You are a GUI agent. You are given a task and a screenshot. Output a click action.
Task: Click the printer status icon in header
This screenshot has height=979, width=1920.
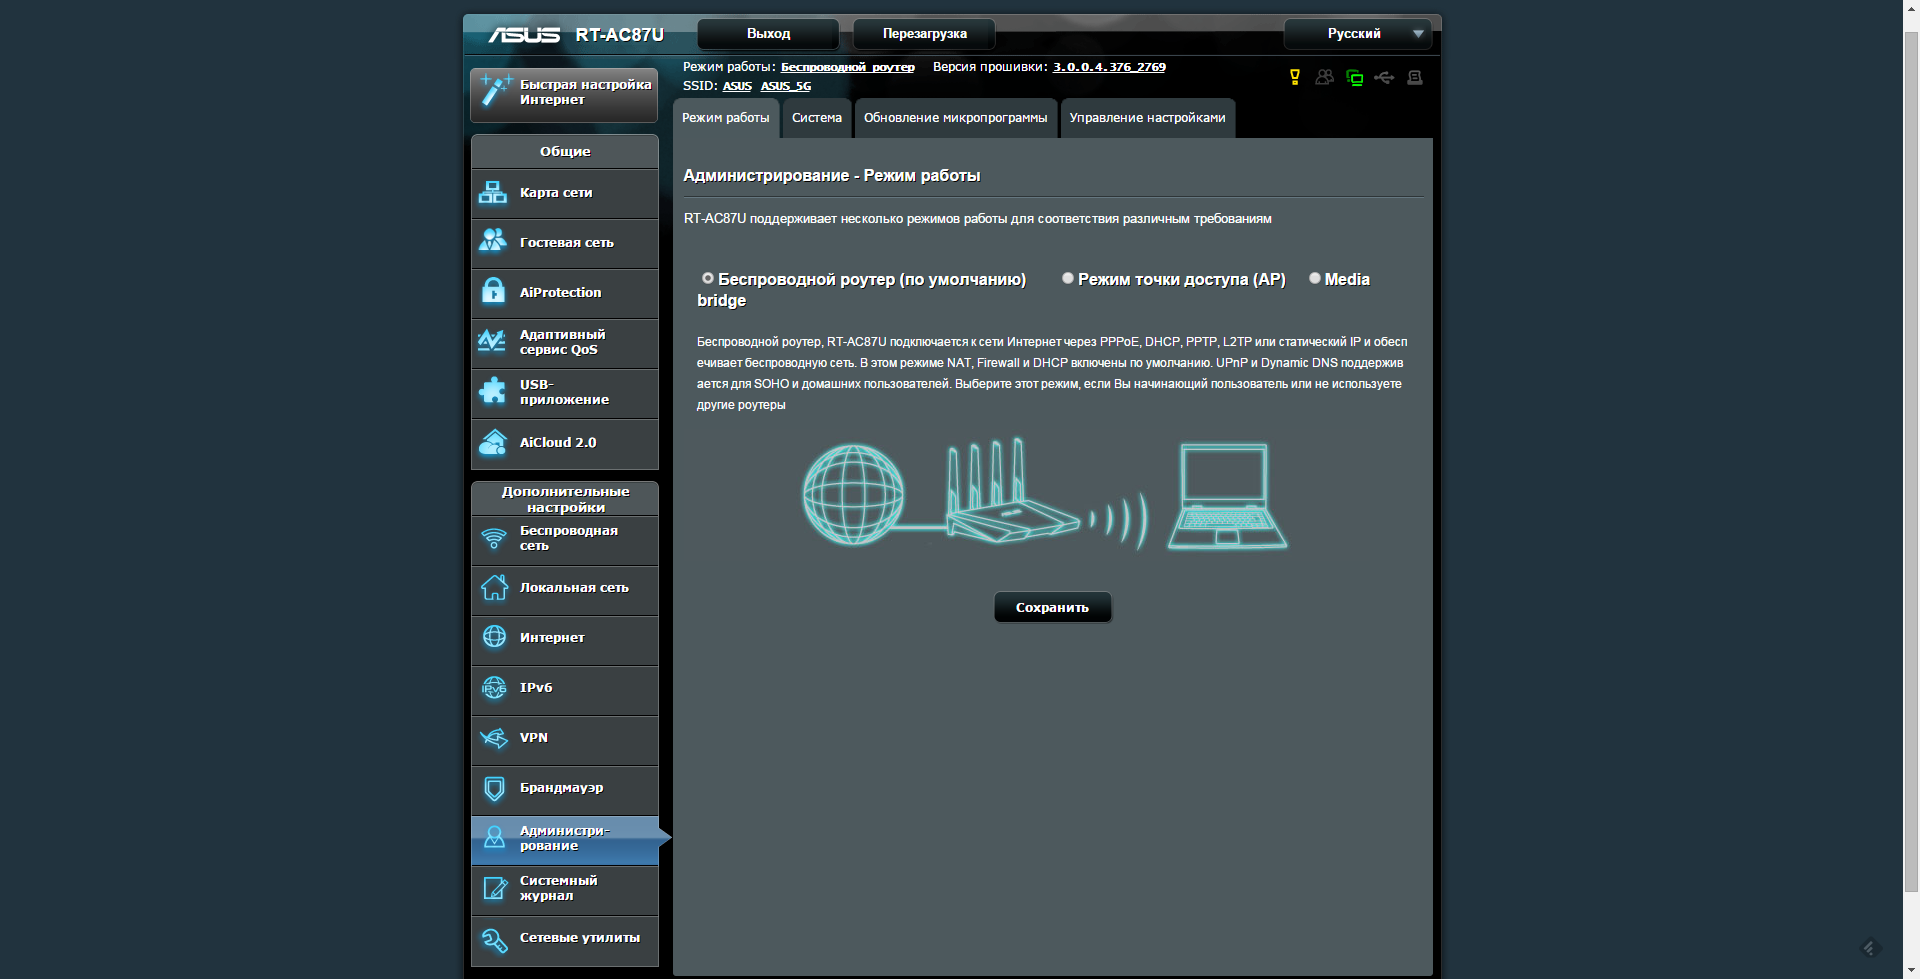coord(1415,77)
